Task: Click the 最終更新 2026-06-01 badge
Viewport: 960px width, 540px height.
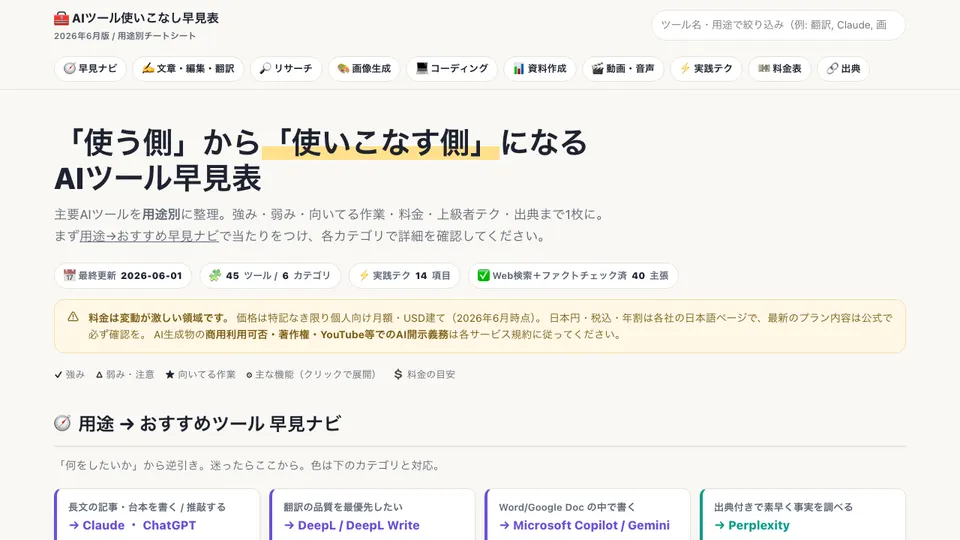Action: 123,276
